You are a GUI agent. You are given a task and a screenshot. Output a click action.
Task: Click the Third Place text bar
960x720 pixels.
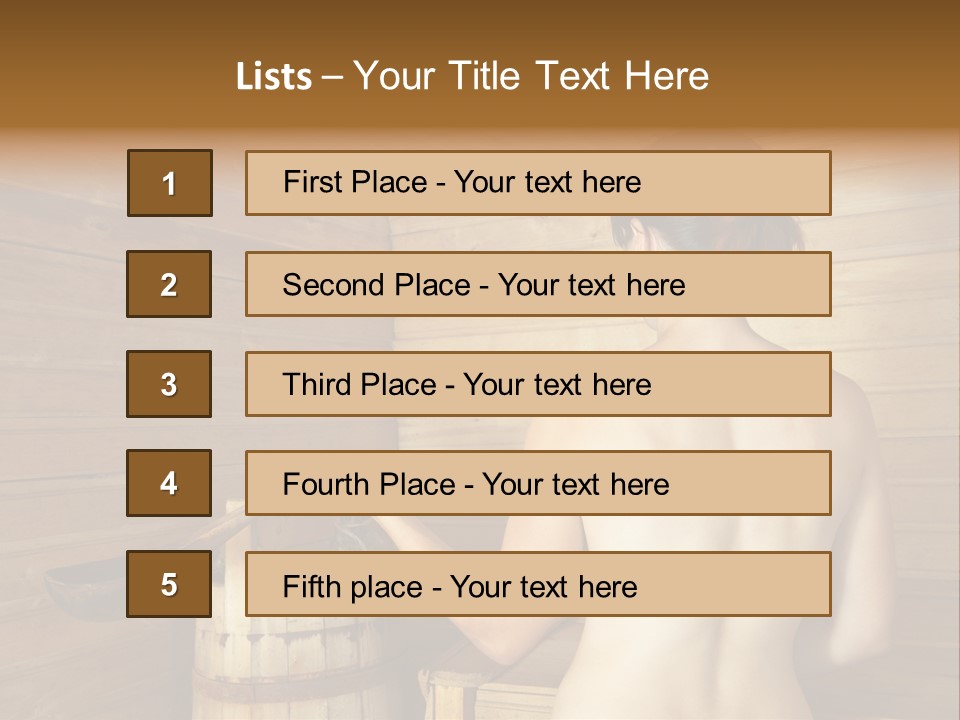(538, 384)
